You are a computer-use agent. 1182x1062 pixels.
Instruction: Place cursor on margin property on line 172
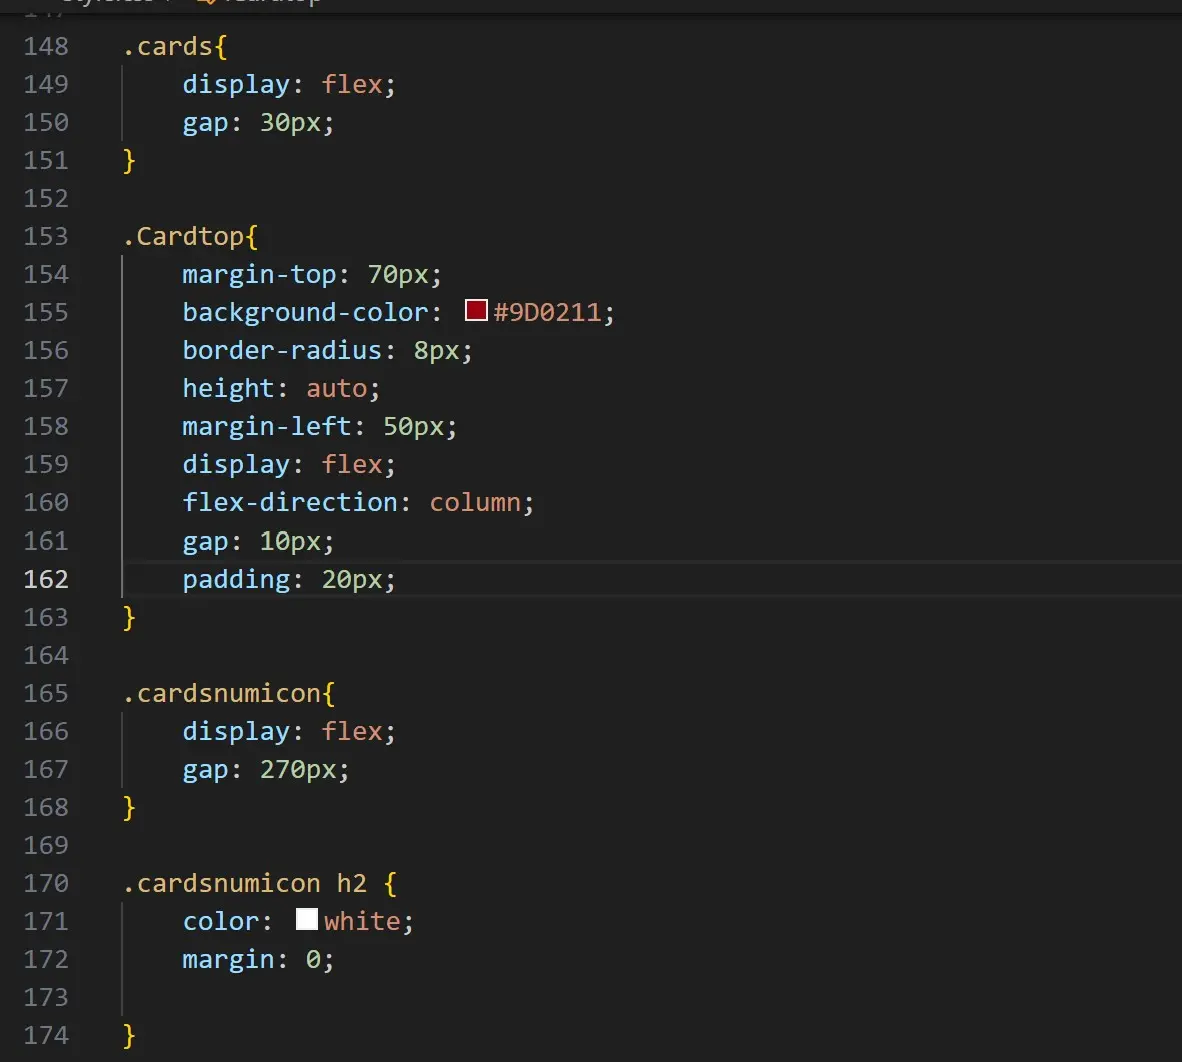click(x=228, y=959)
